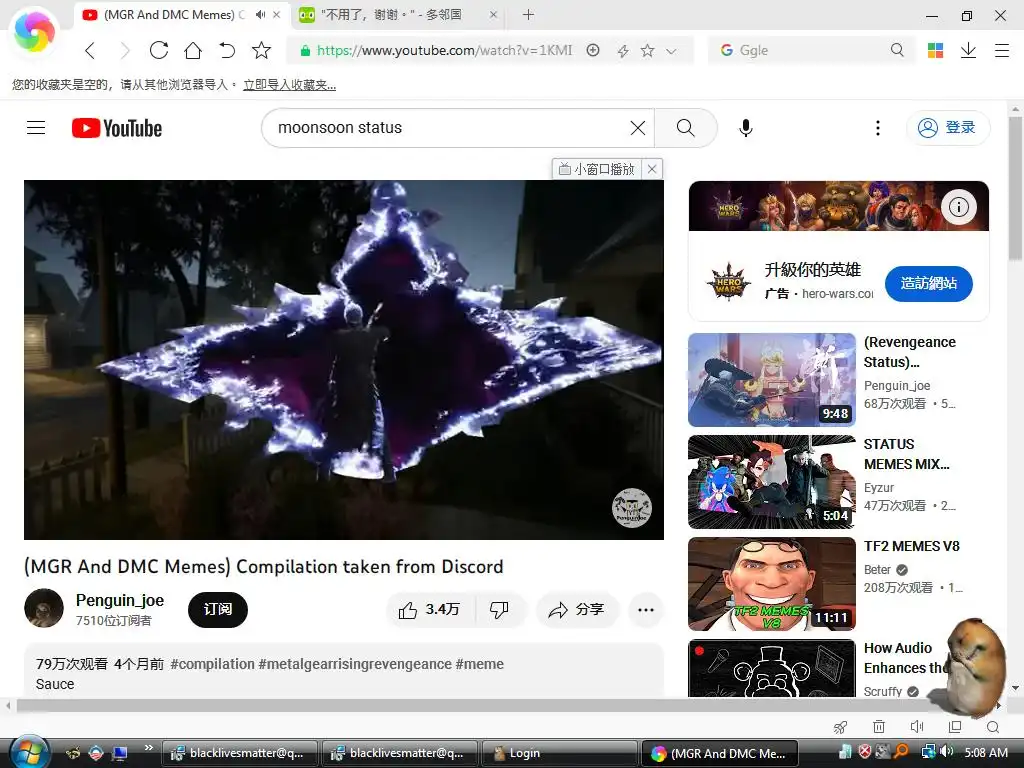Open a new tab with the plus button
Screen dimensions: 1024x768
(528, 14)
